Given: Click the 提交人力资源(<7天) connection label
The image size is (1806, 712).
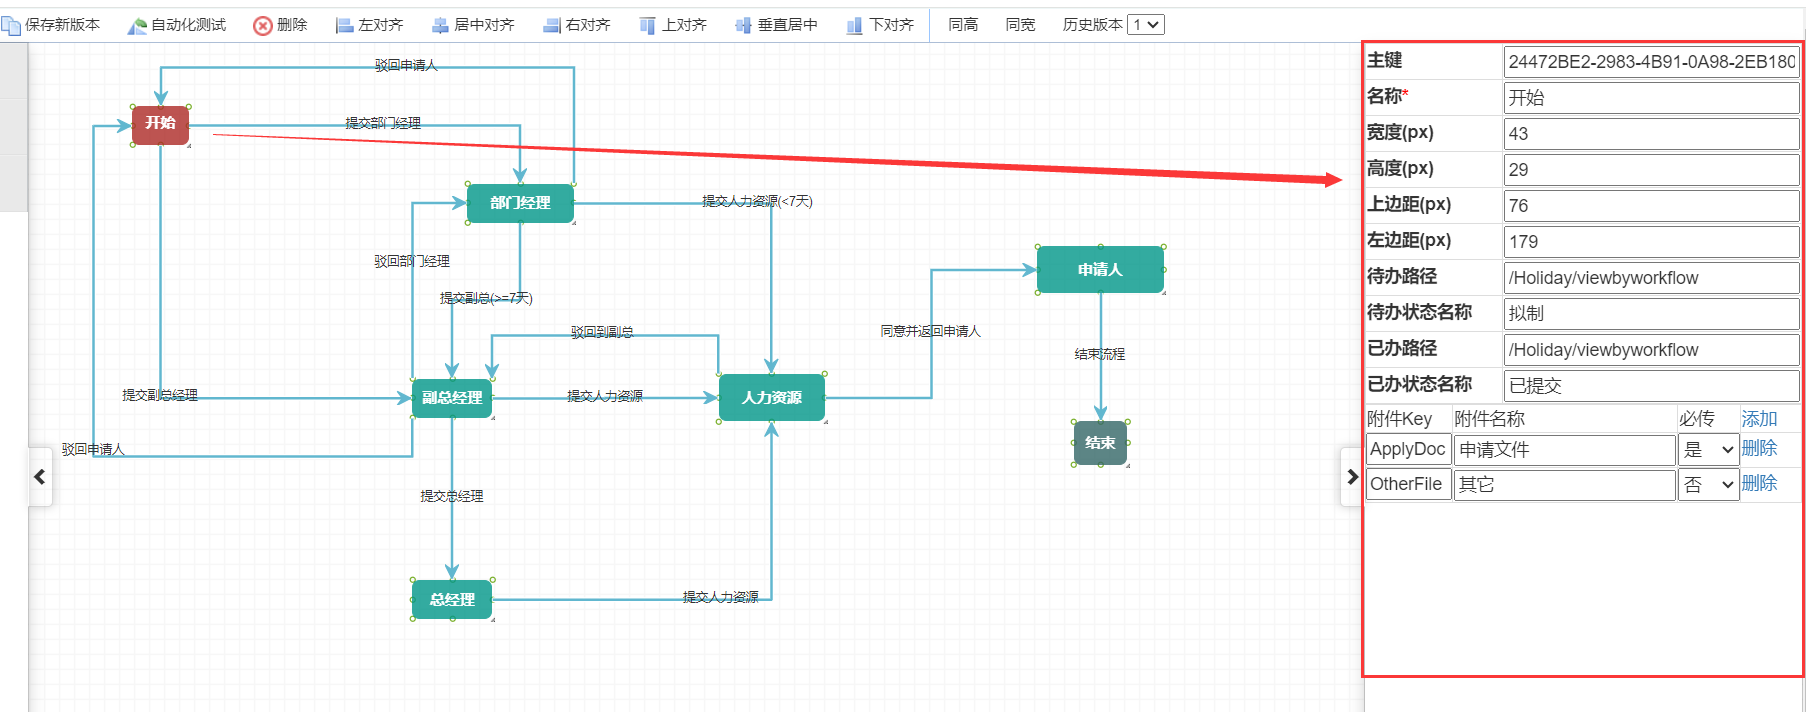Looking at the screenshot, I should pos(757,201).
